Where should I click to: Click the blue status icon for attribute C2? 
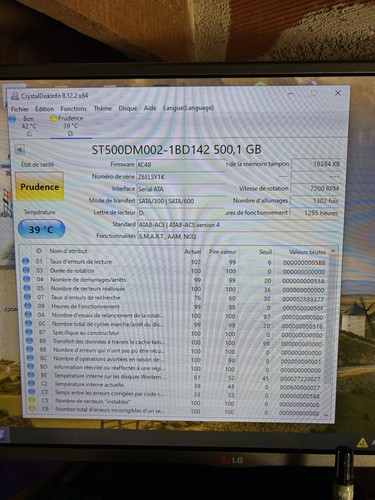(x=31, y=383)
